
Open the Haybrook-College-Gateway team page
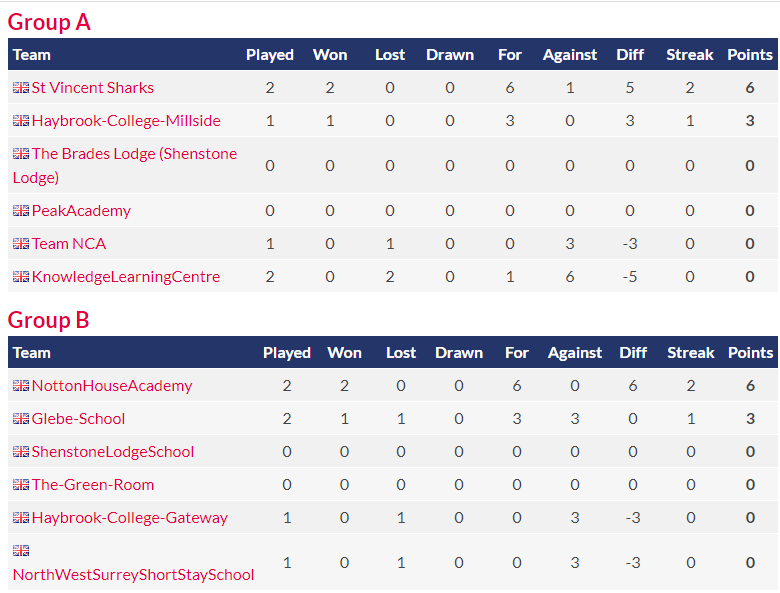pos(130,518)
